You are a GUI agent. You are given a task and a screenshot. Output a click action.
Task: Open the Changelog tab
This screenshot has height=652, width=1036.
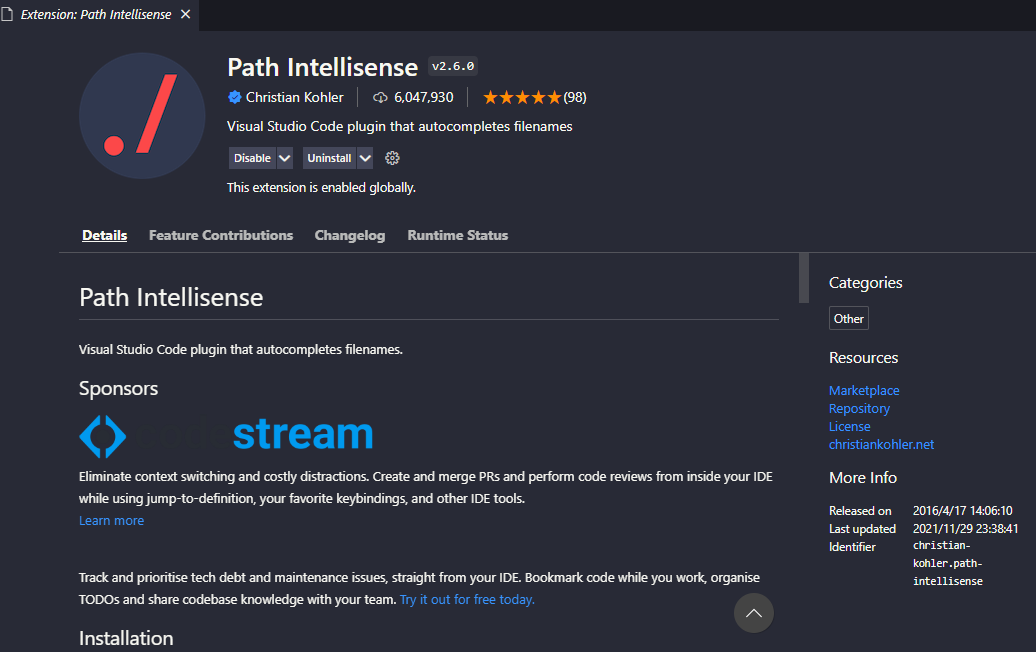(x=350, y=235)
